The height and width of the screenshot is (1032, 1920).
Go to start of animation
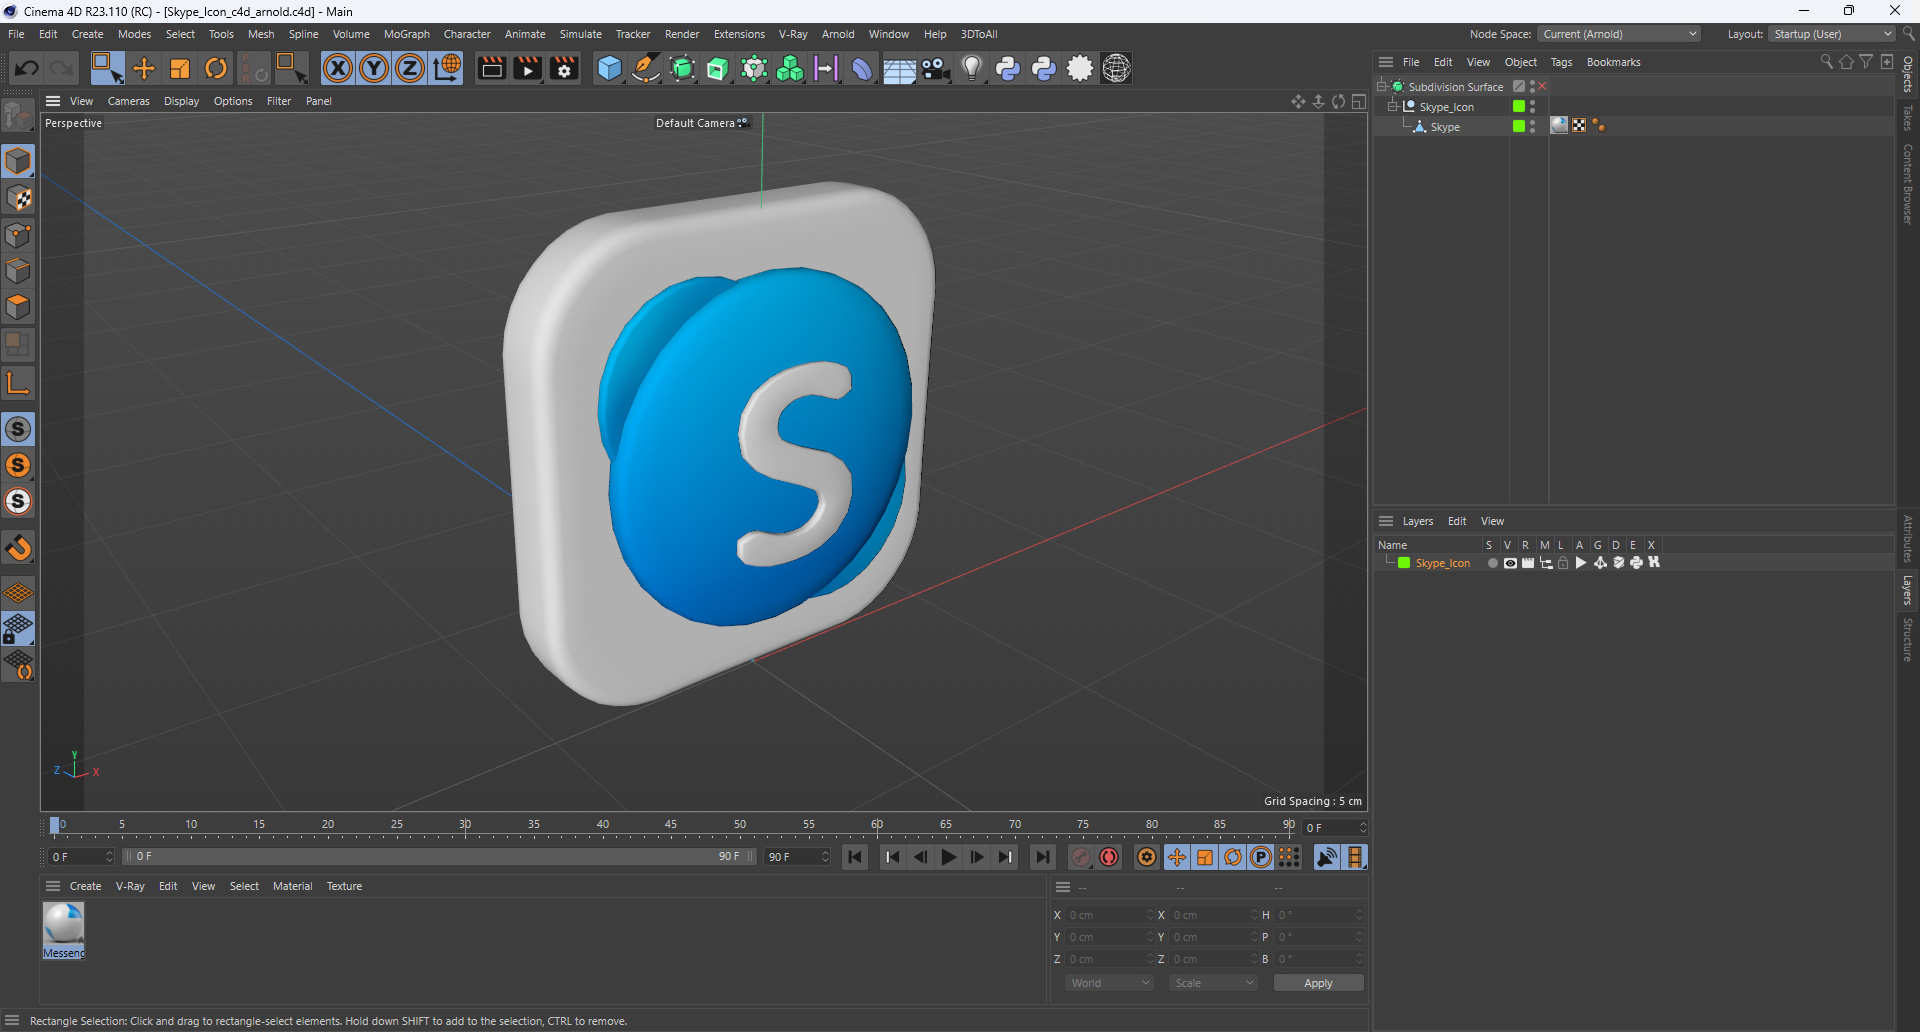[855, 857]
